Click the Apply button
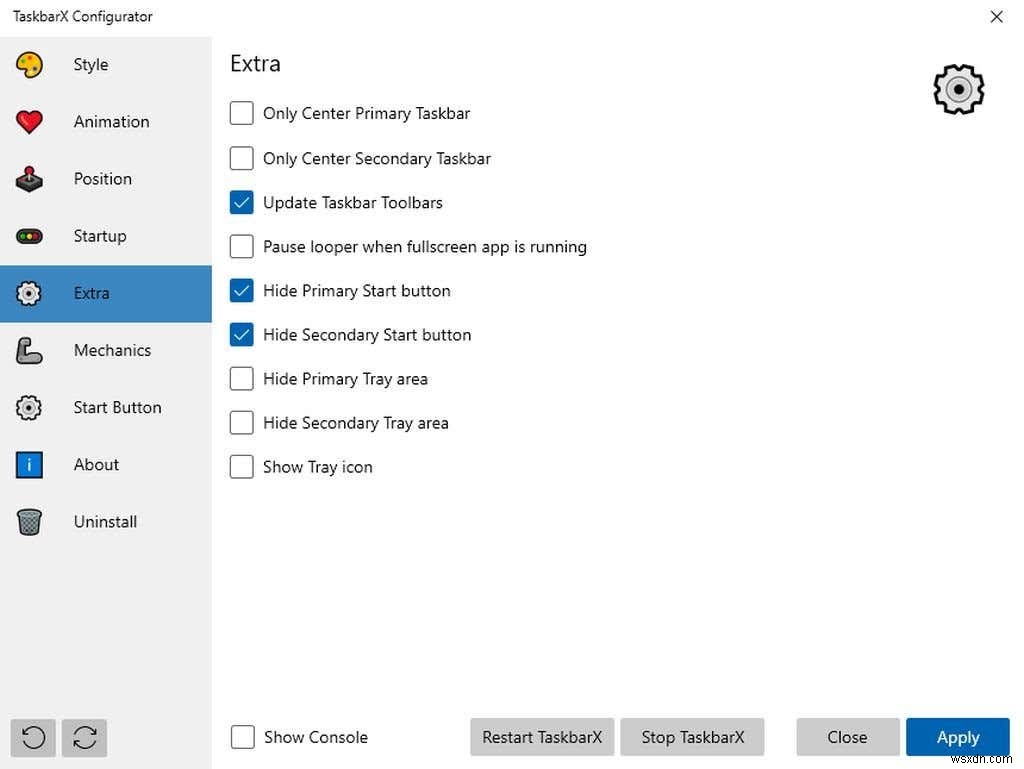The image size is (1024, 769). 957,736
